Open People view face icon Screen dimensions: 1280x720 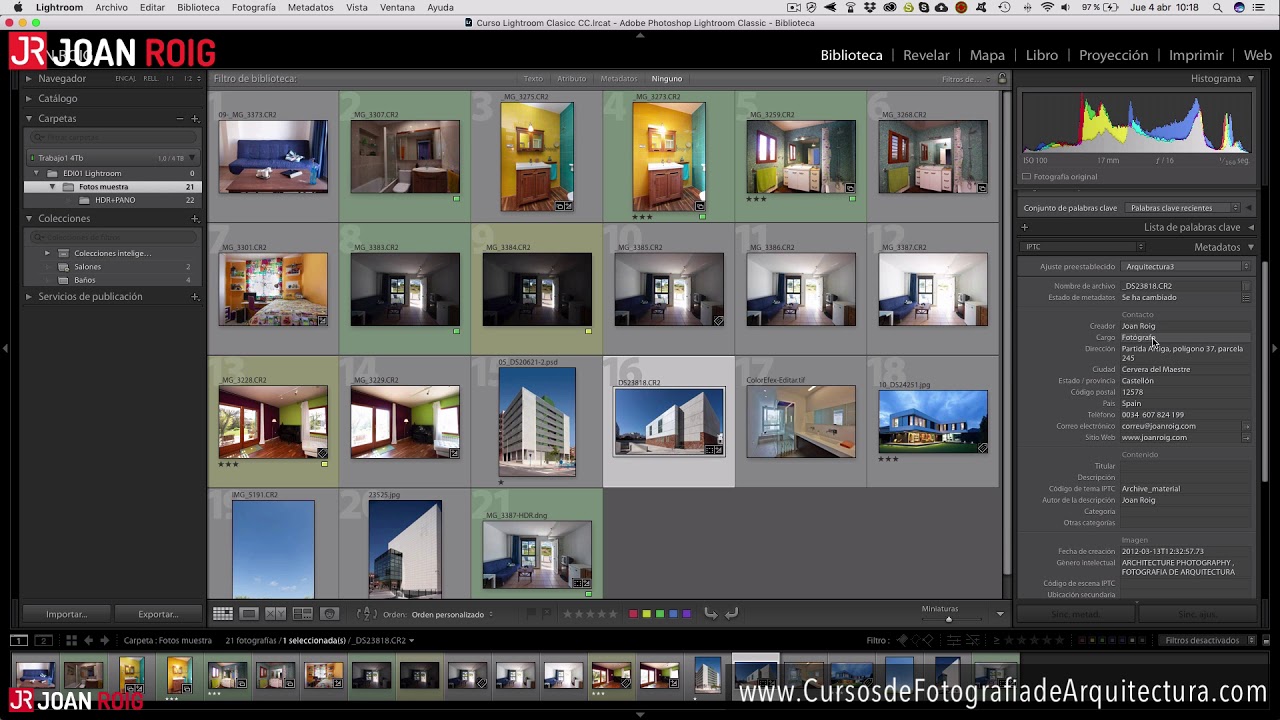pyautogui.click(x=329, y=614)
